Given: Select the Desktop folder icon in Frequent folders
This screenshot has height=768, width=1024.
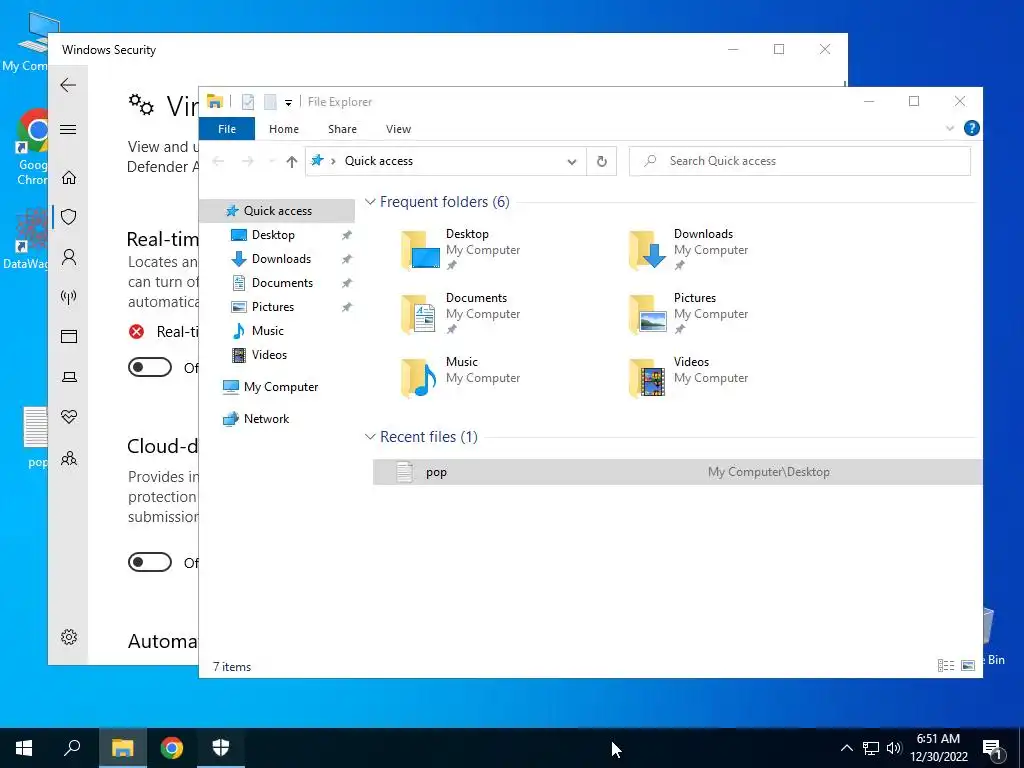Looking at the screenshot, I should (x=420, y=250).
